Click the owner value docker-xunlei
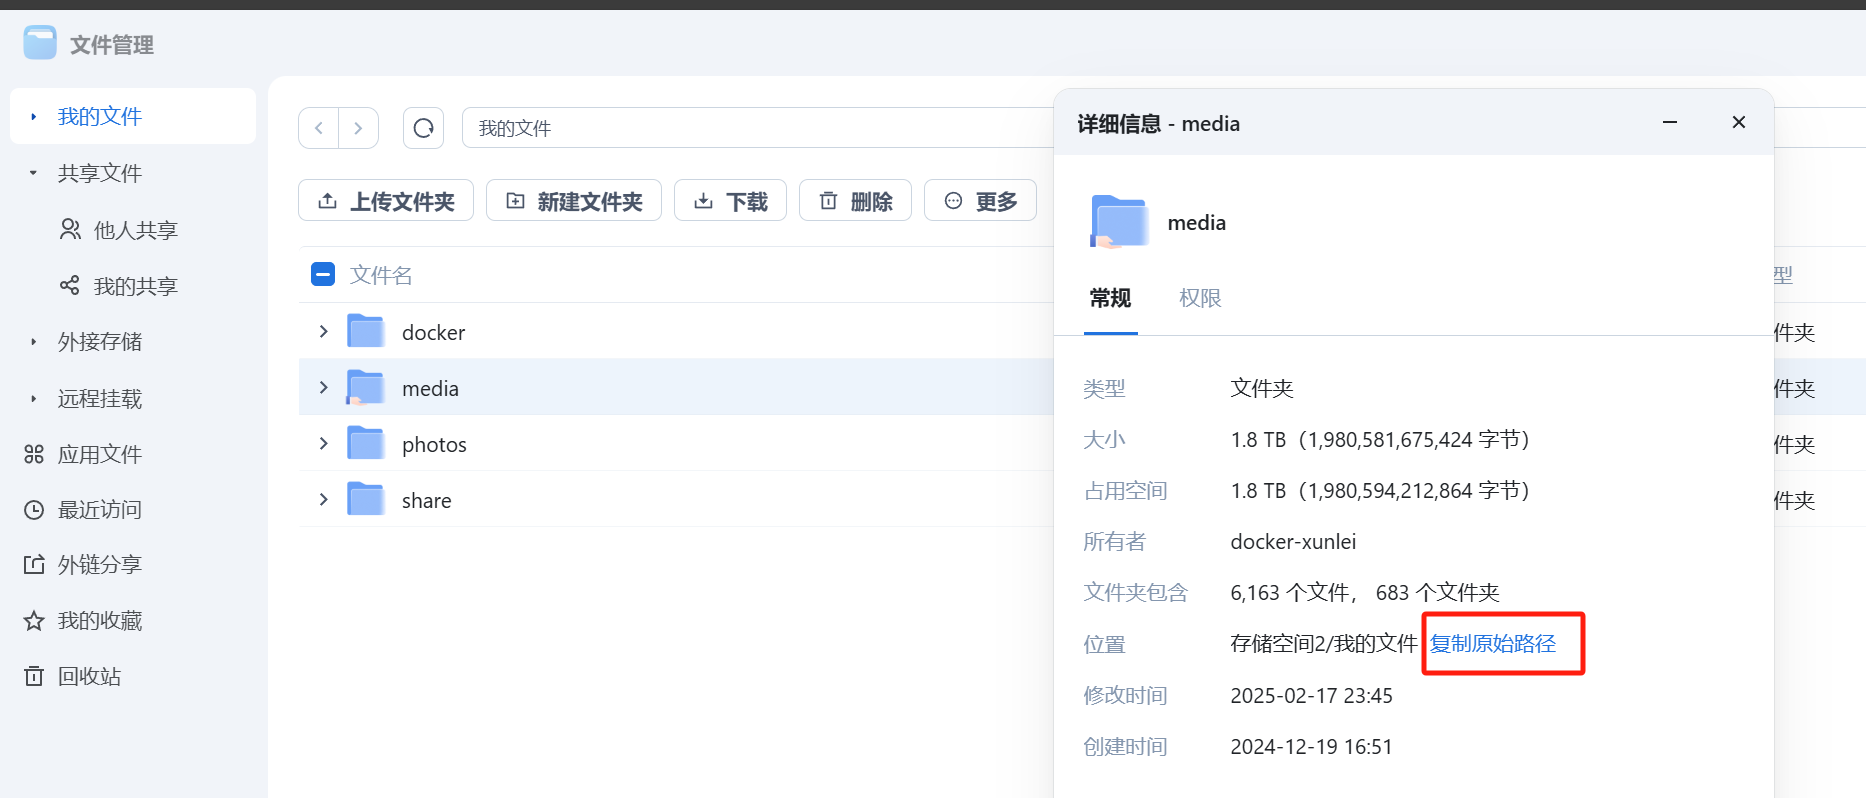The width and height of the screenshot is (1866, 798). 1293,542
